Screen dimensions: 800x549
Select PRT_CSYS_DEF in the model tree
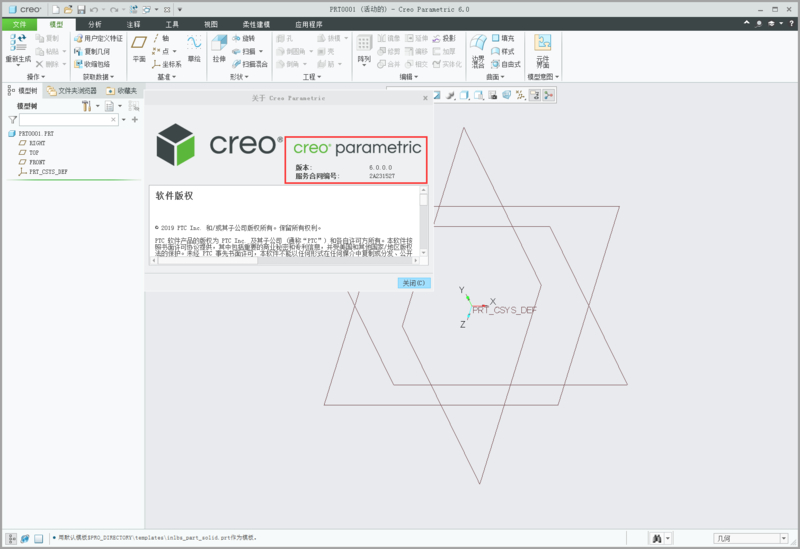43,172
